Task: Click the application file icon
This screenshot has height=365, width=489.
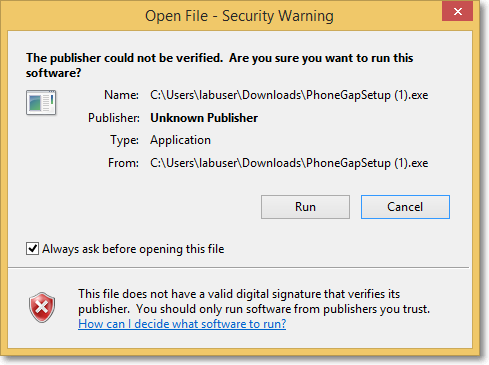Action: [41, 102]
